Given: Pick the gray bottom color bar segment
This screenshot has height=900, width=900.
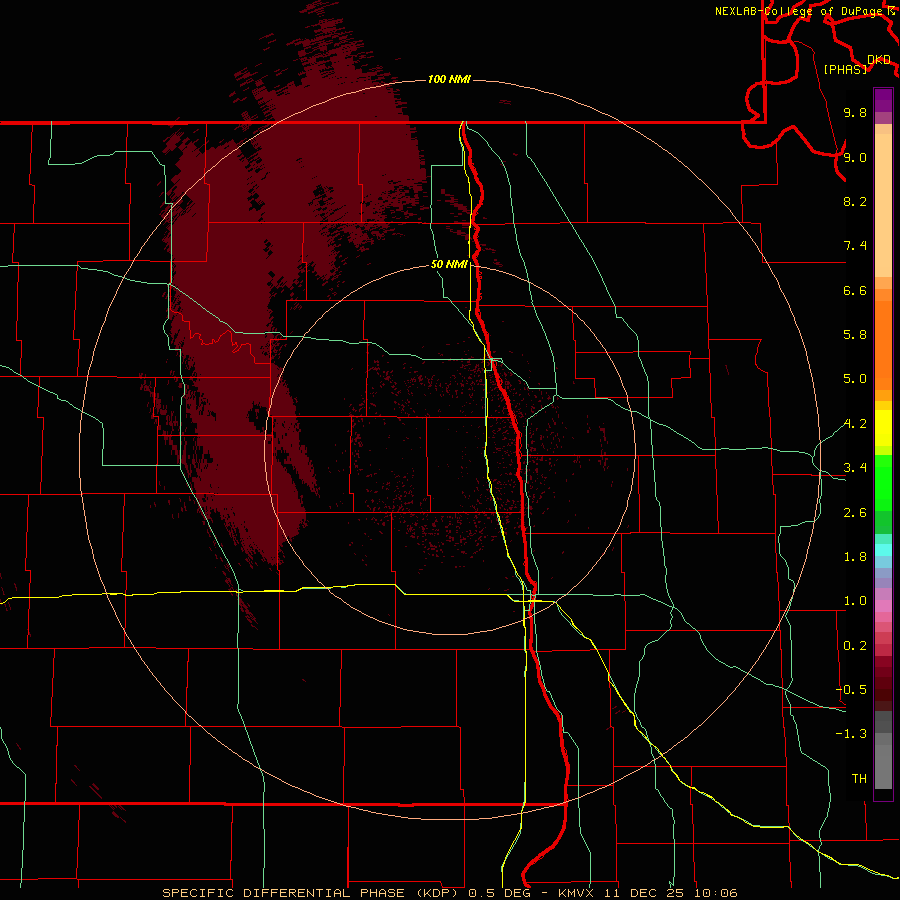Looking at the screenshot, I should (x=883, y=766).
